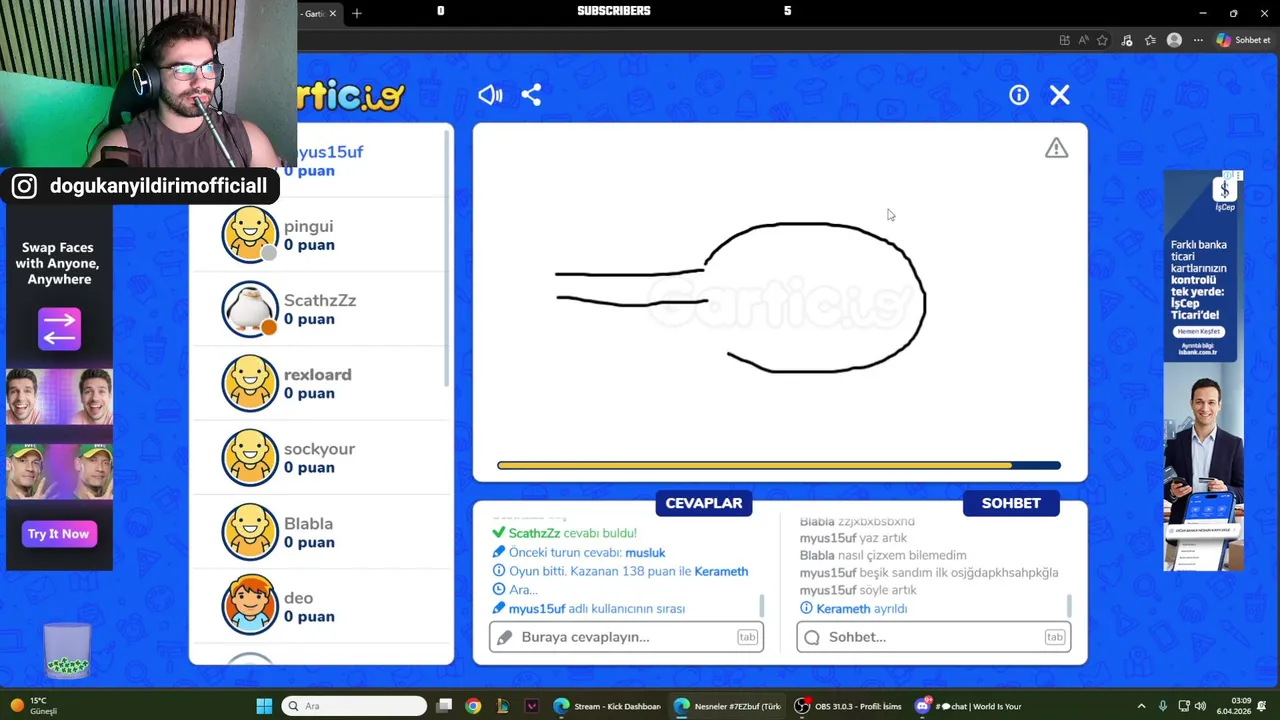Open the favorites list icon

tap(1150, 40)
